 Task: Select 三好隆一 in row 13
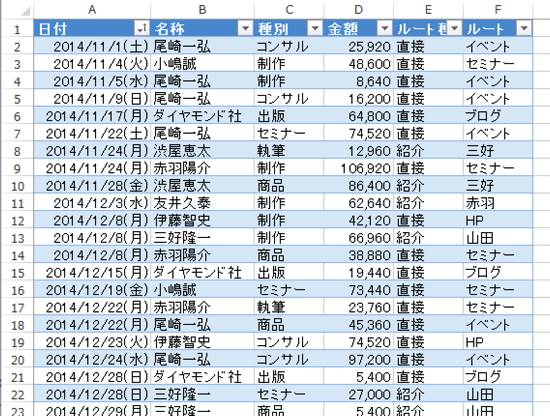(203, 237)
